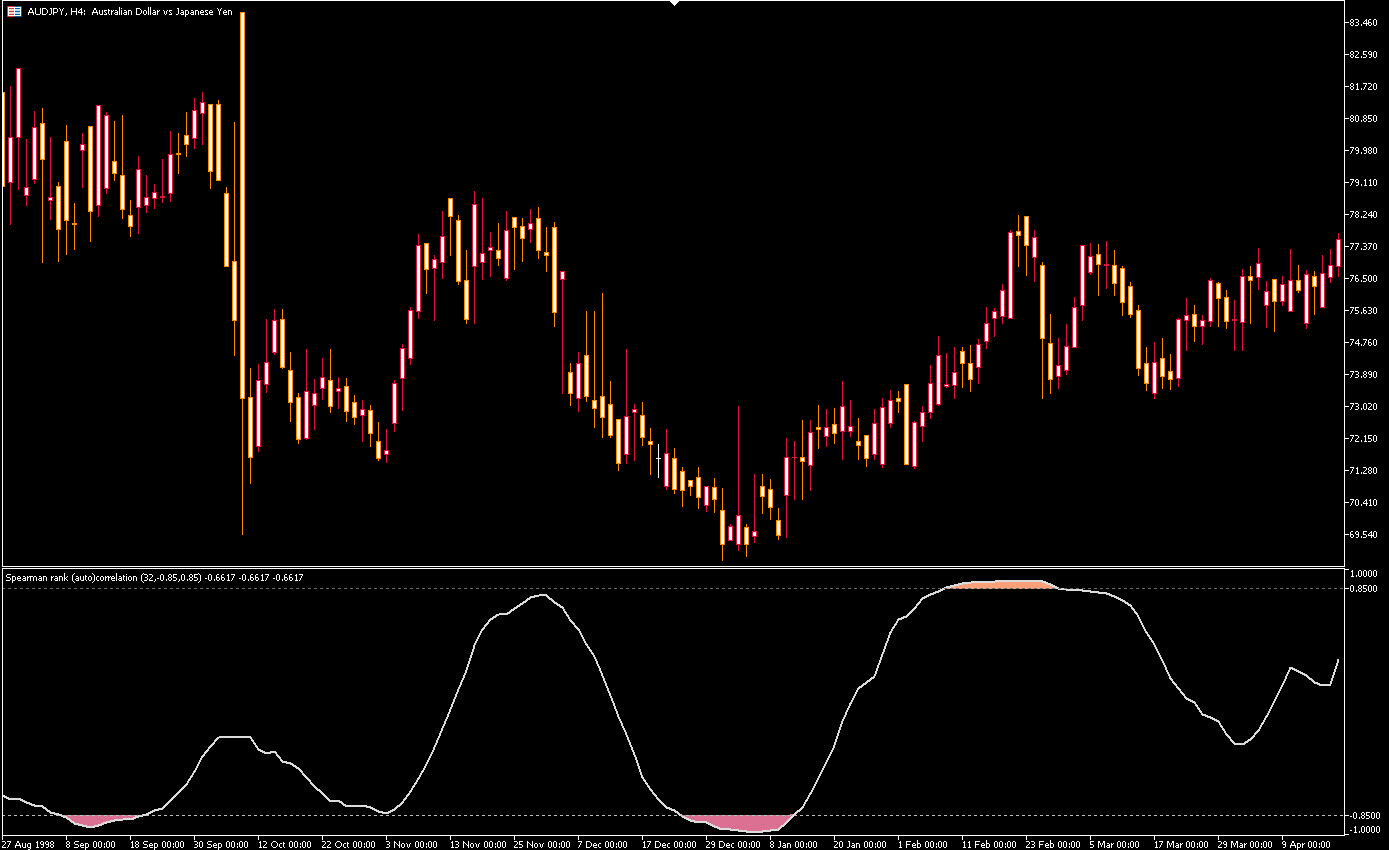1389x850 pixels.
Task: Click the 69.540 price label on the scale
Action: click(x=1363, y=535)
